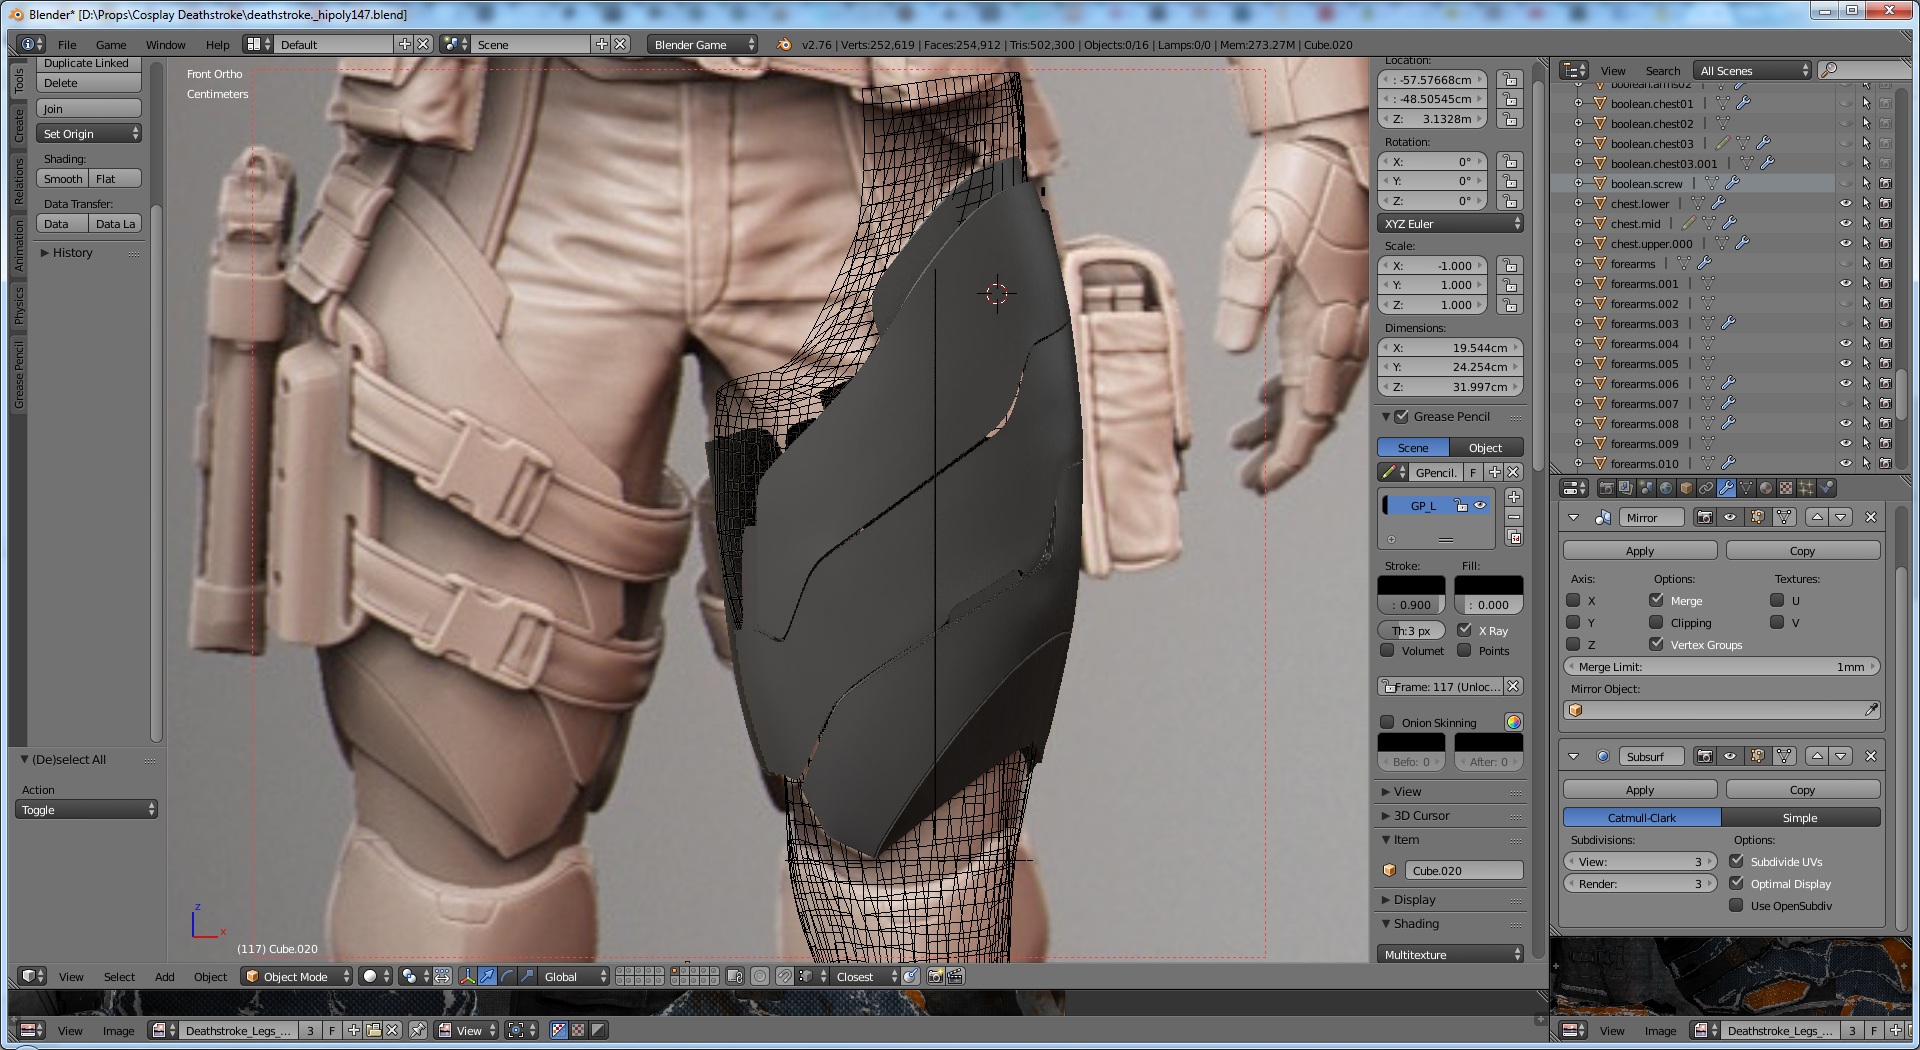Toggle the 3D manipulator widget axes icon
The height and width of the screenshot is (1050, 1920).
[x=467, y=976]
